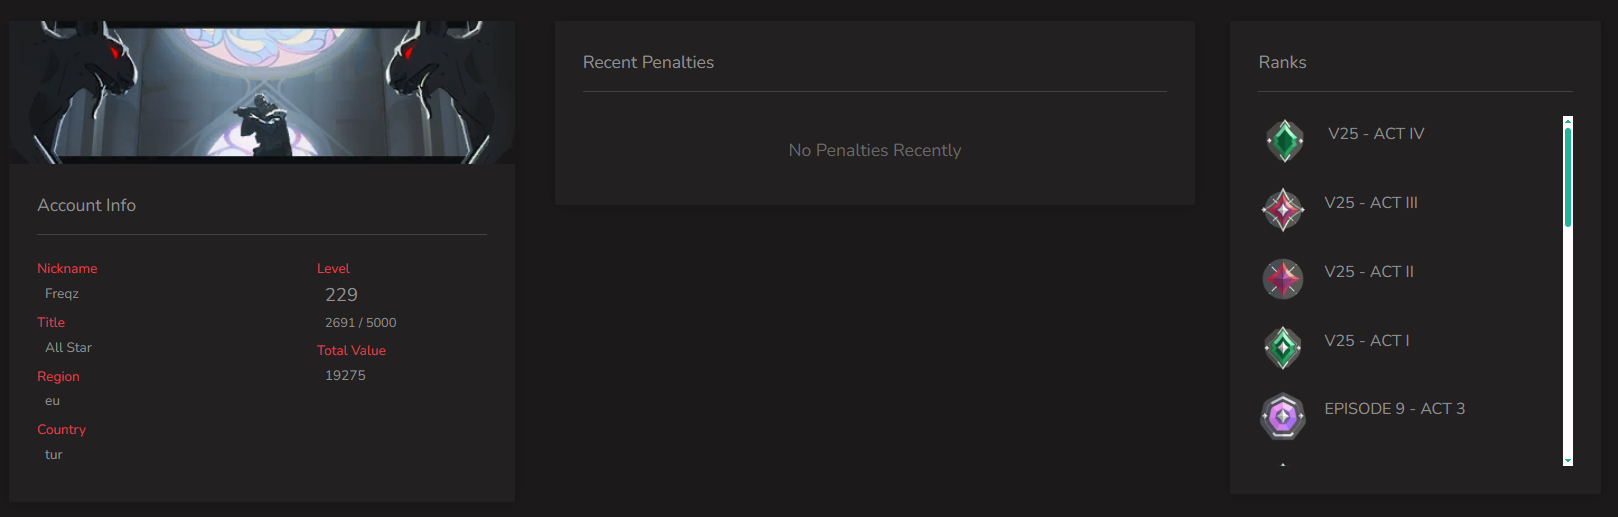Click the V25 ACT I rank icon

tap(1283, 348)
